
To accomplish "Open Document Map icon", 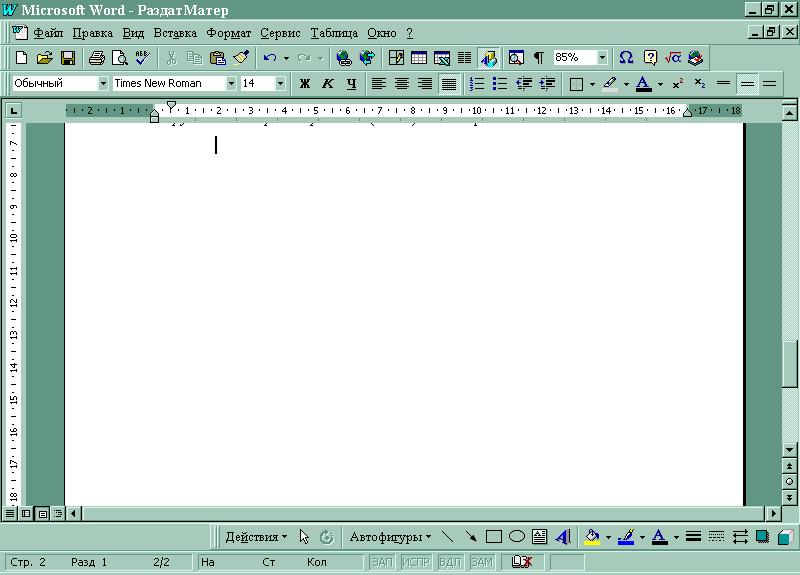I will 516,58.
